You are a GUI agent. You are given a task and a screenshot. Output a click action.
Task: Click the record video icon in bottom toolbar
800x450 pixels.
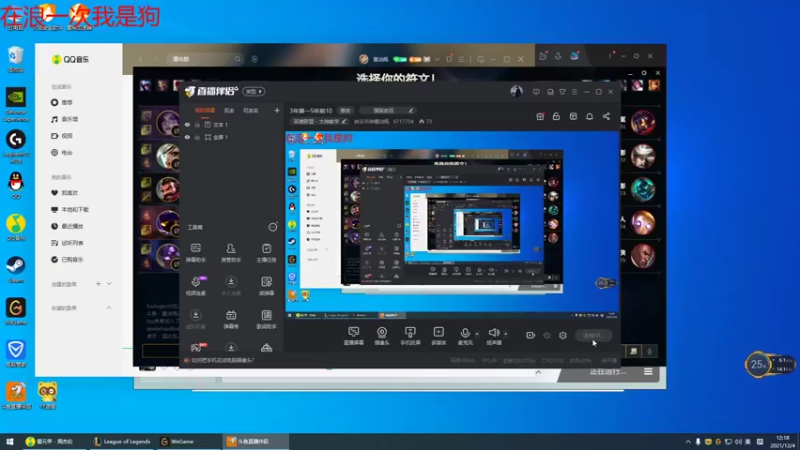[x=531, y=335]
